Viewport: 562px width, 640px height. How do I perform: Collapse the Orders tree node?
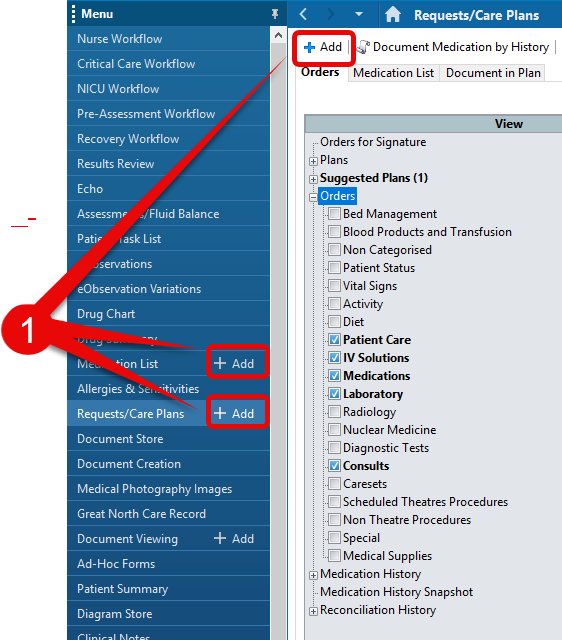pyautogui.click(x=313, y=197)
